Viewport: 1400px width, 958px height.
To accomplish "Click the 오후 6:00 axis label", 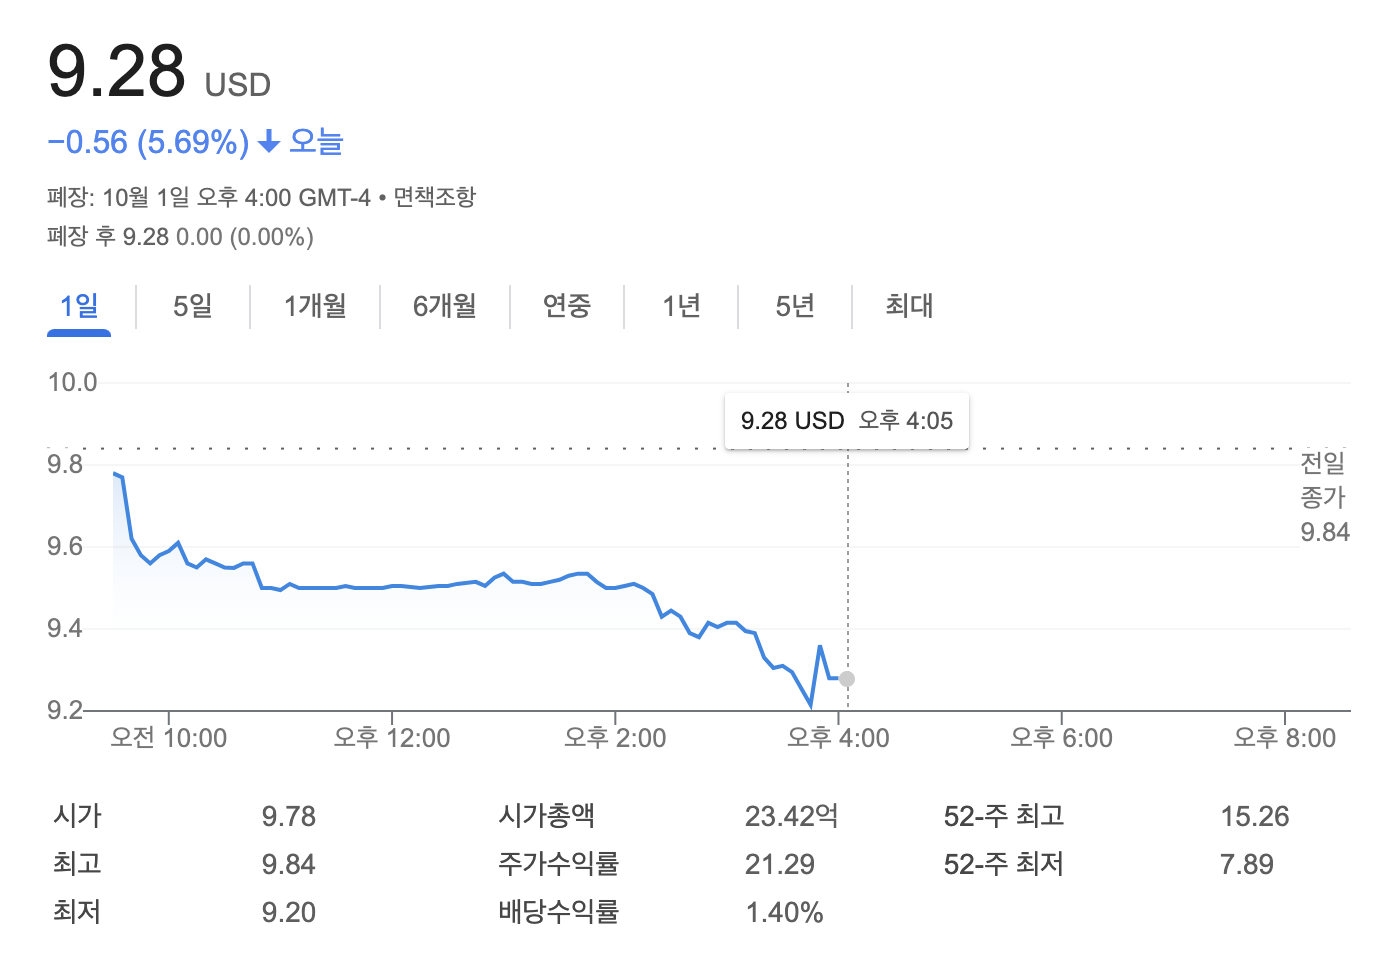I will (x=1061, y=738).
